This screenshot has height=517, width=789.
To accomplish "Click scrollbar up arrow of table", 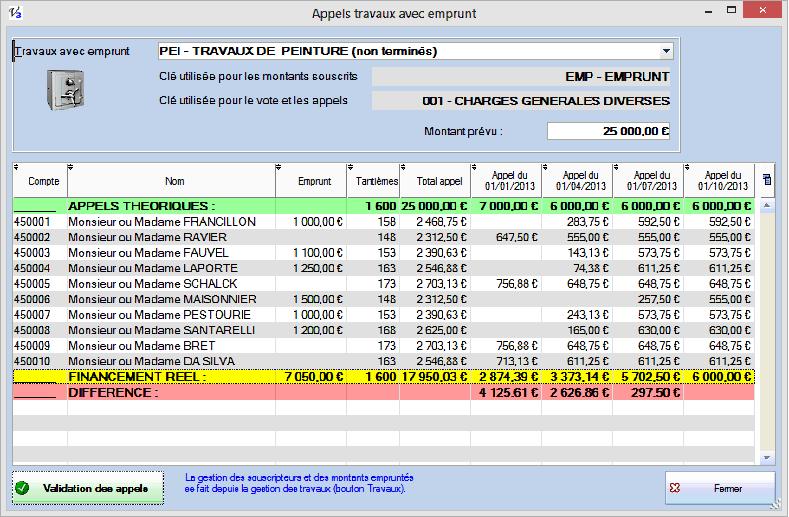I will coord(767,205).
